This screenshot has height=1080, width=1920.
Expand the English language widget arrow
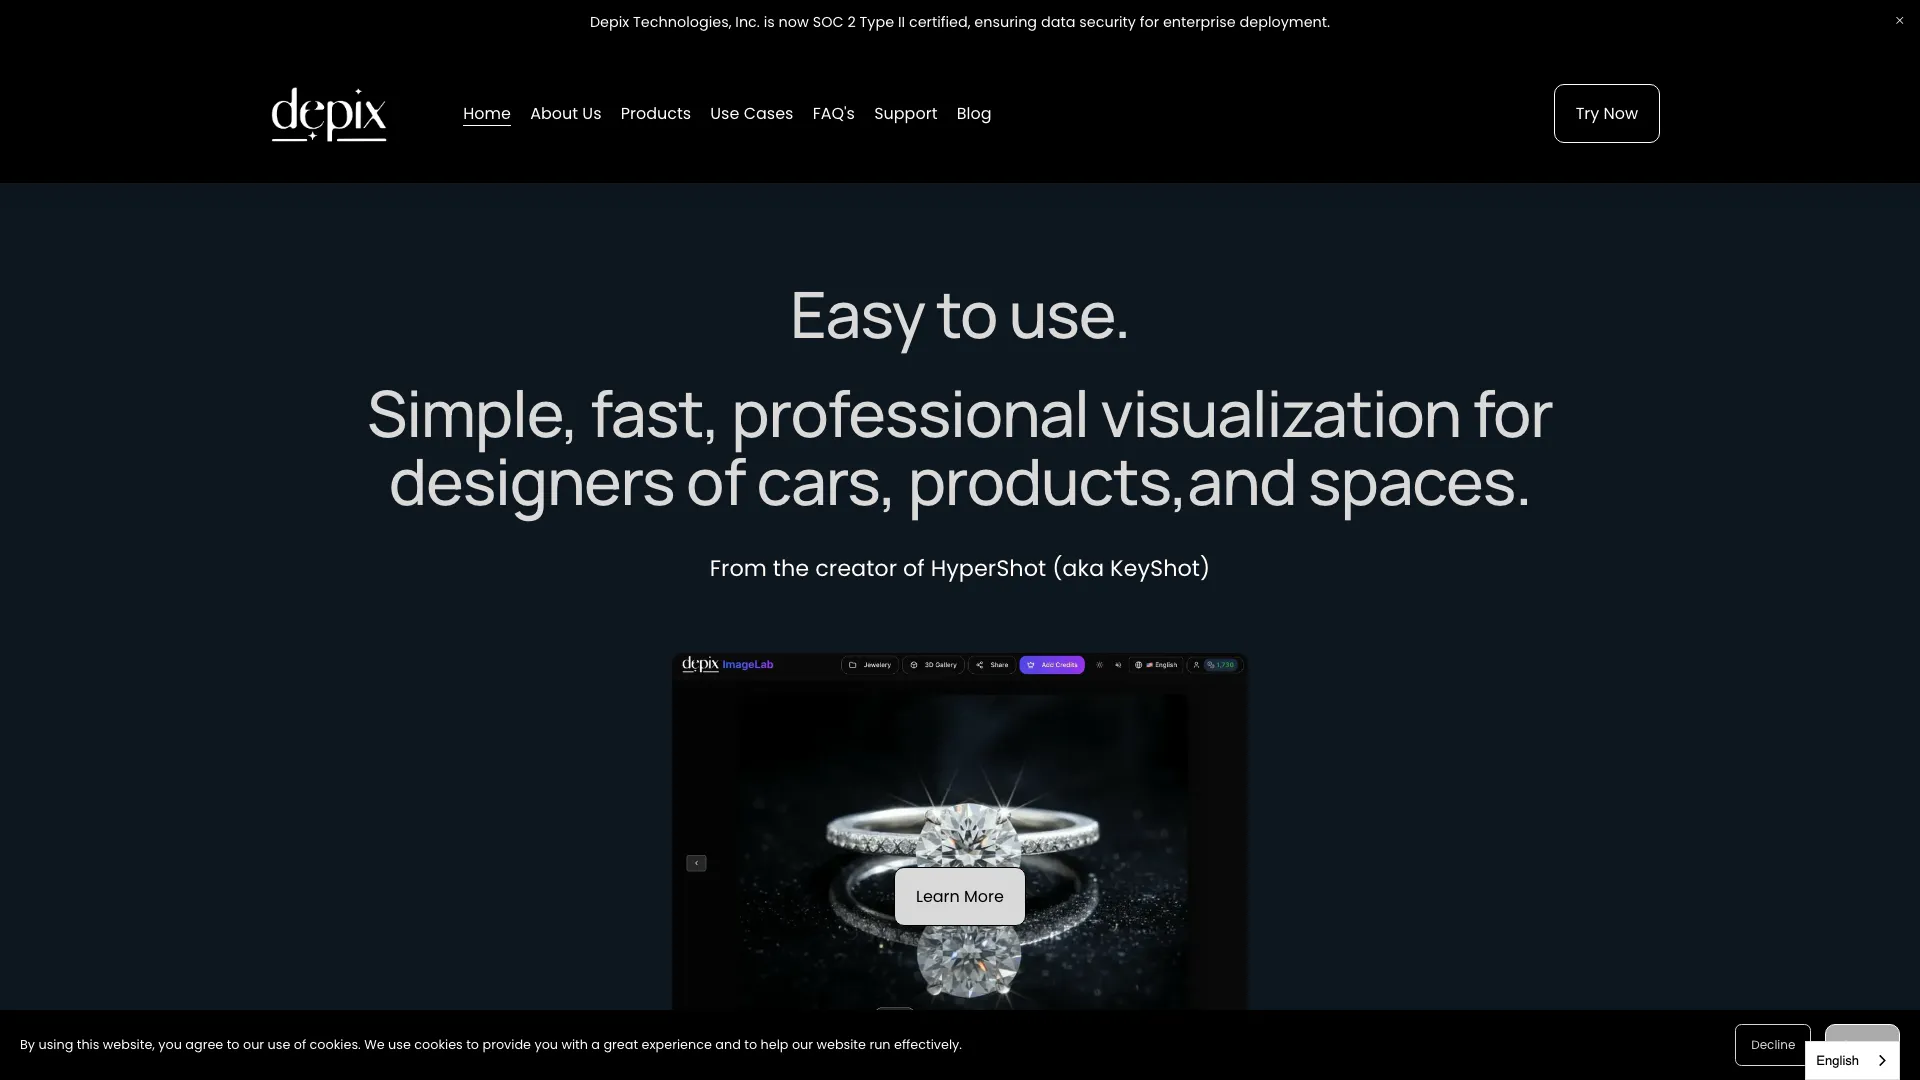point(1881,1061)
